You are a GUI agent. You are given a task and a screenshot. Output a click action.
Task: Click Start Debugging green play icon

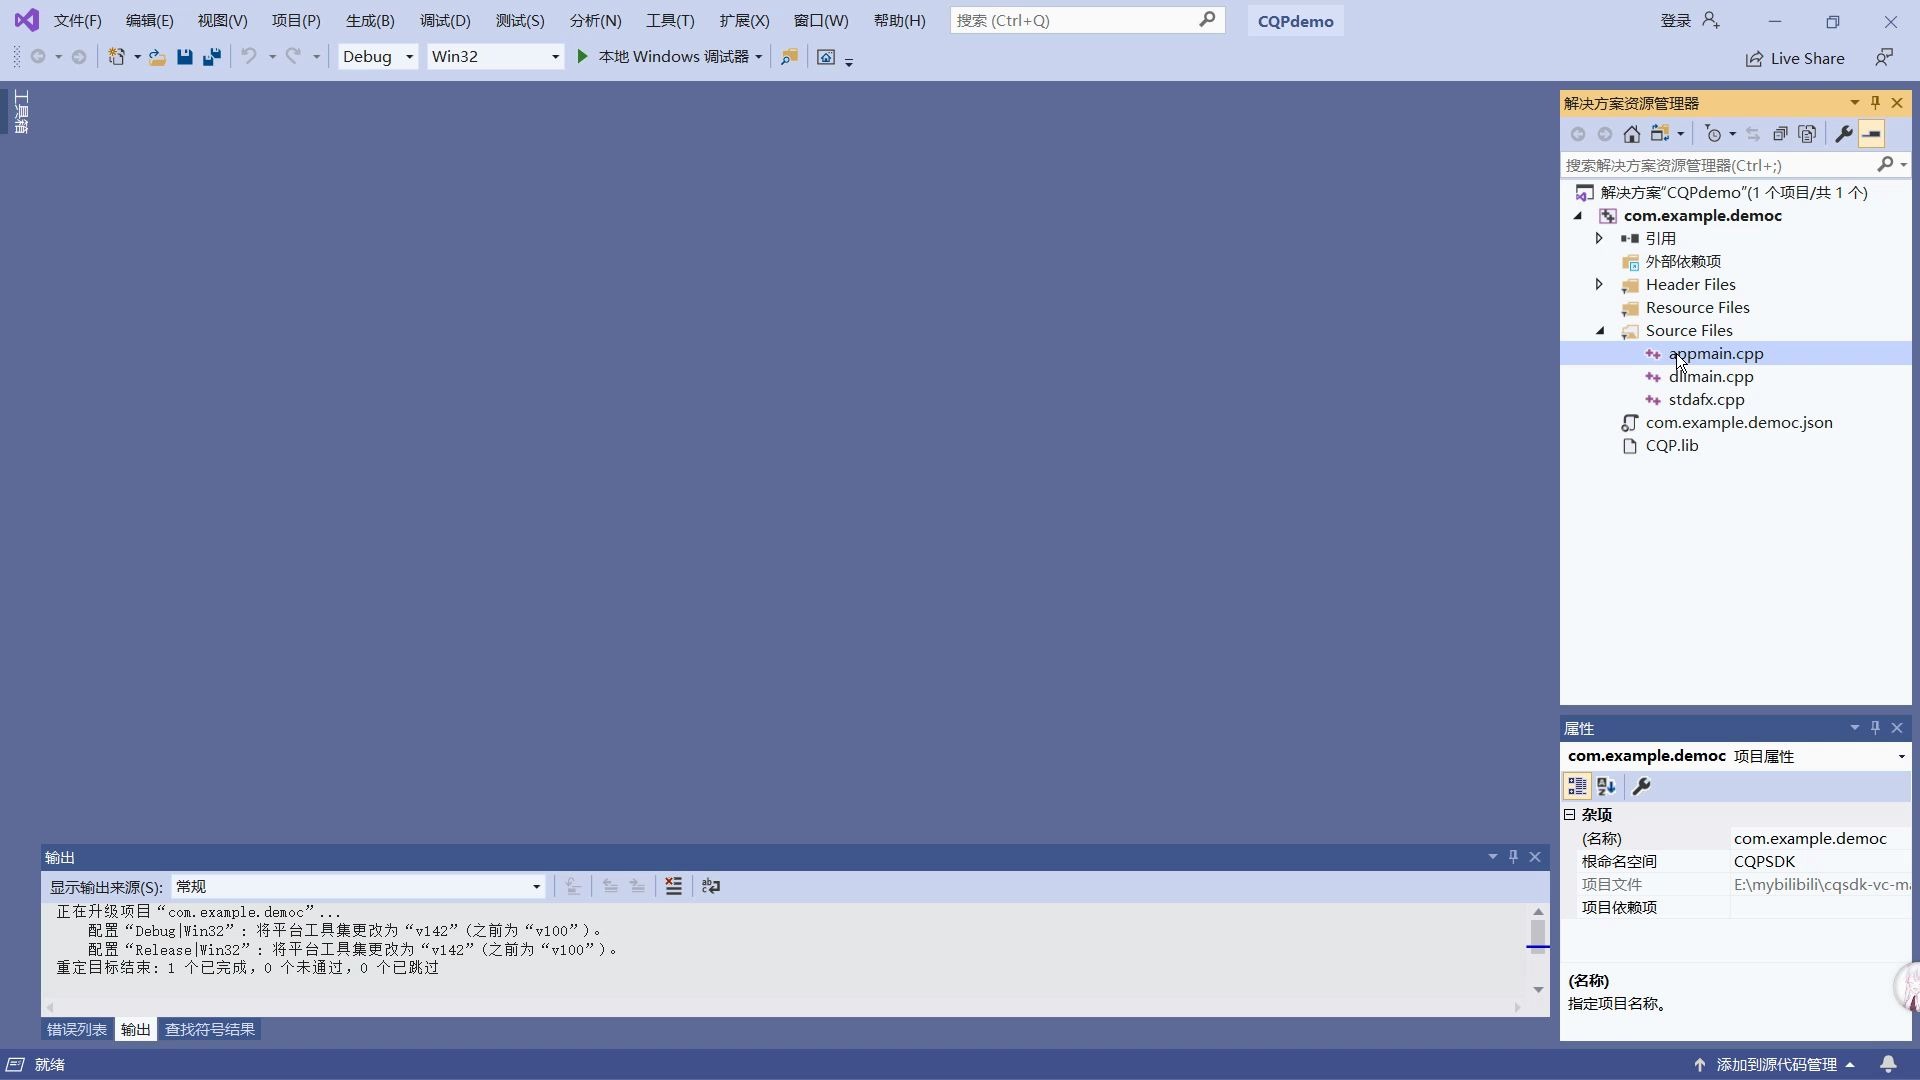coord(582,57)
